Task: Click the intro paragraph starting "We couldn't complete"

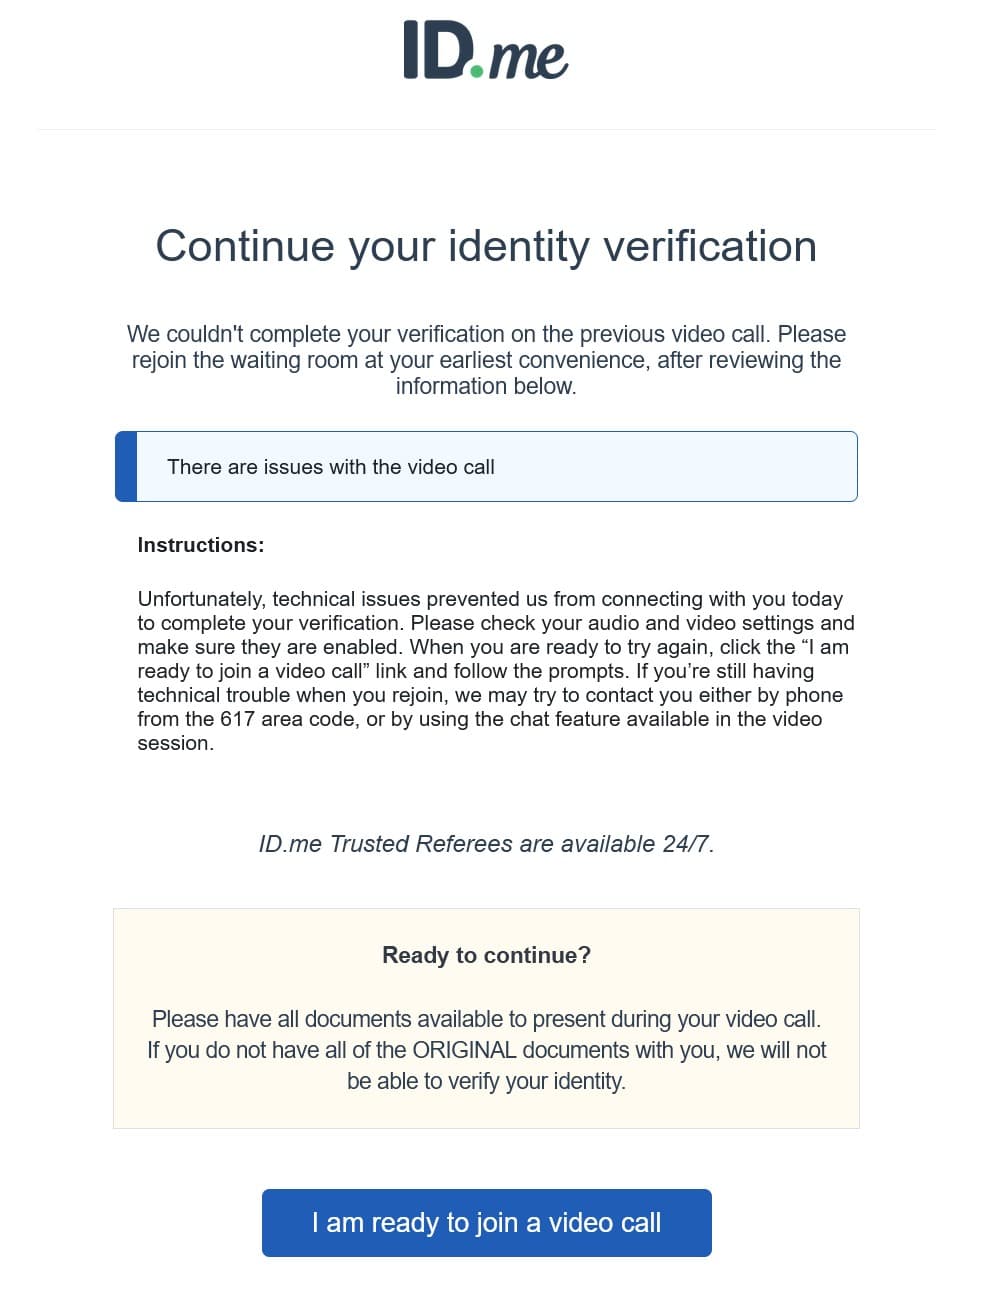Action: click(486, 360)
